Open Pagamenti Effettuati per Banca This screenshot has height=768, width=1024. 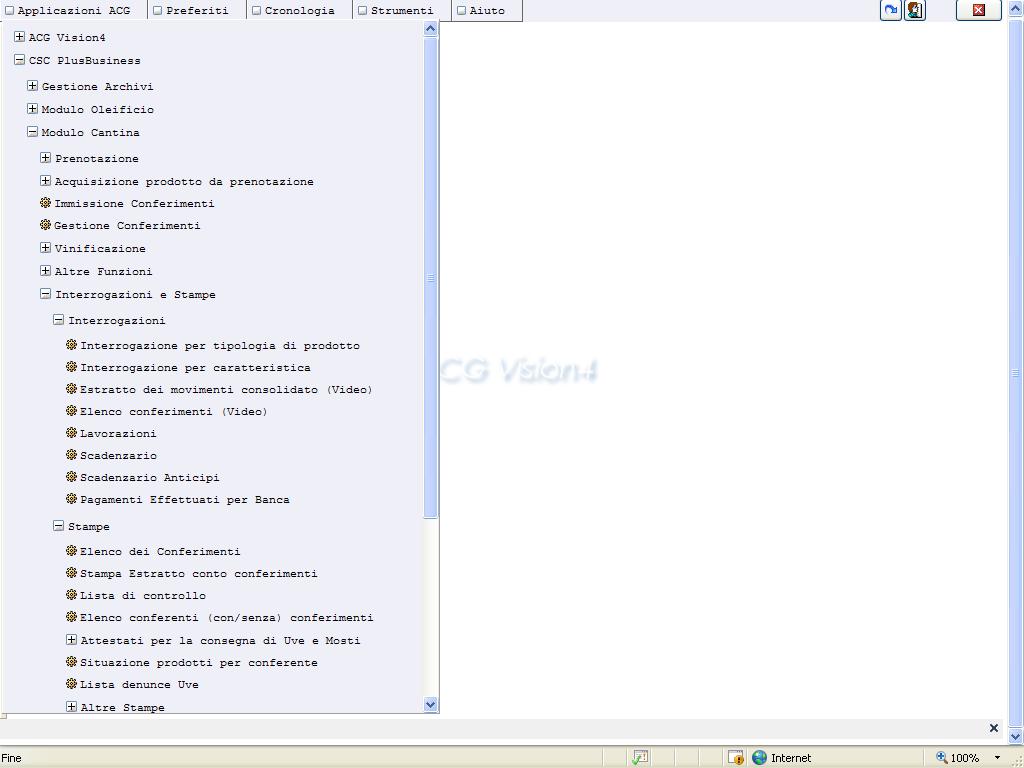[184, 500]
